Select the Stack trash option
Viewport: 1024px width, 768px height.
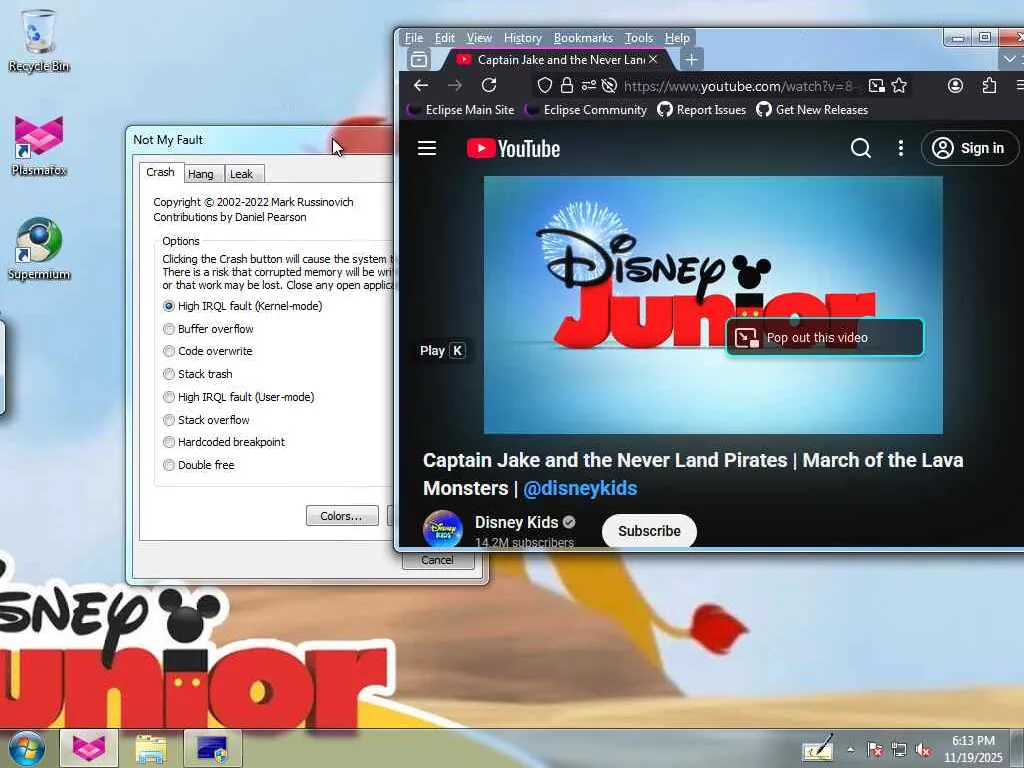197,374
